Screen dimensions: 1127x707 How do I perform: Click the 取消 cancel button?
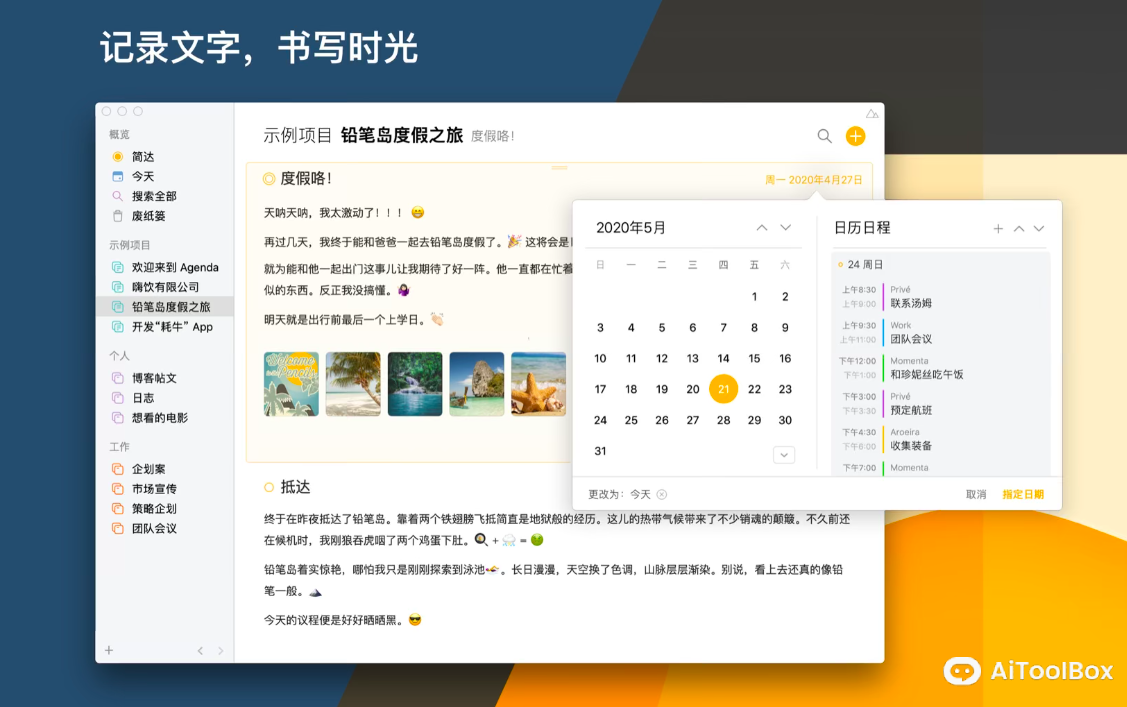[977, 493]
